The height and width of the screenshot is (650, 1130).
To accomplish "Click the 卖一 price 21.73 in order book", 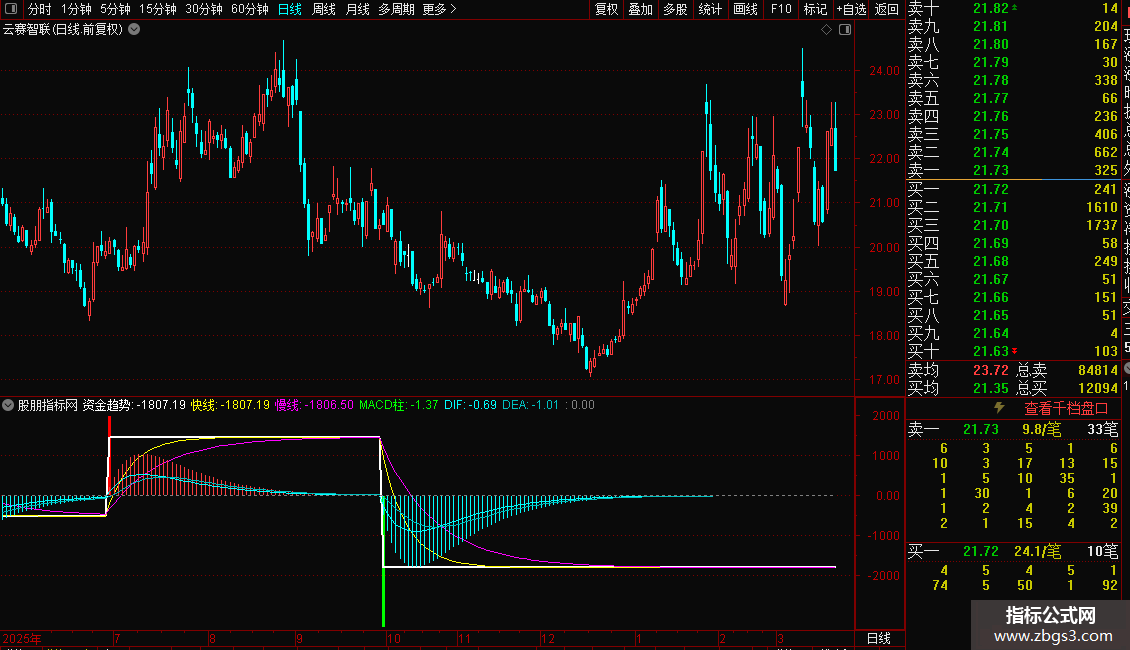I will point(991,171).
